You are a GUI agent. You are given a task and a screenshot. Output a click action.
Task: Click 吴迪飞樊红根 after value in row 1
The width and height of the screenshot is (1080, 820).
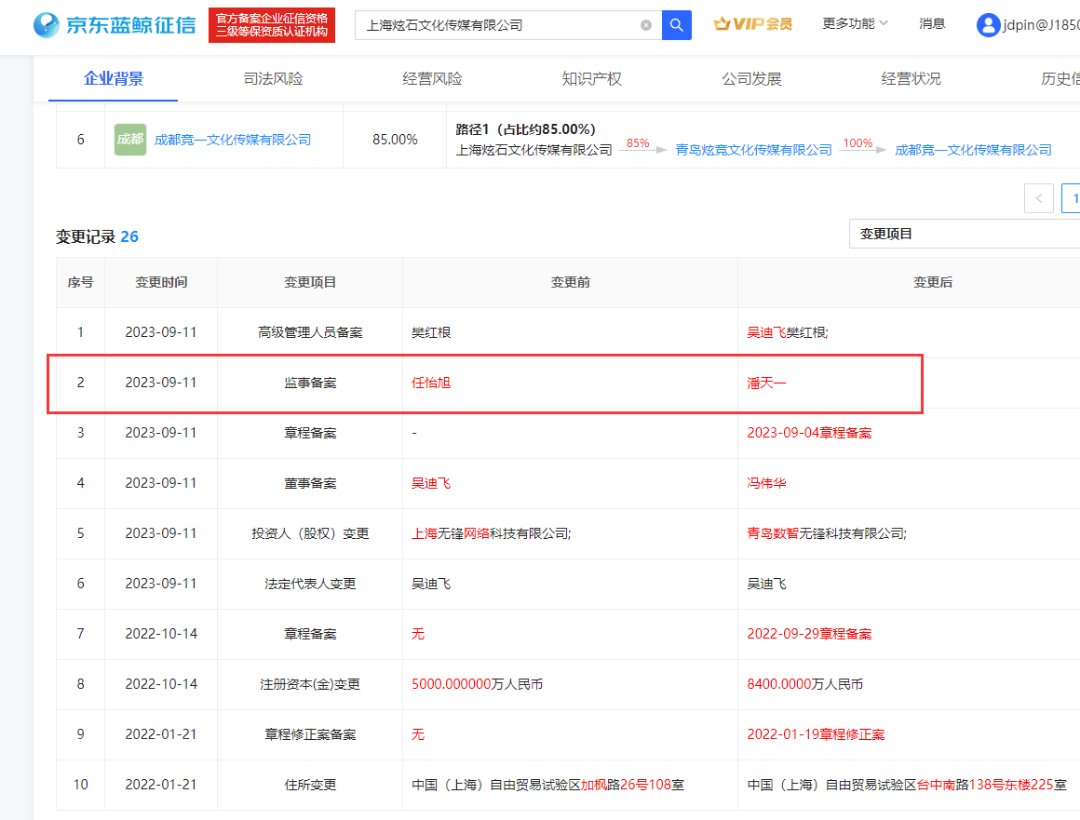[x=787, y=333]
